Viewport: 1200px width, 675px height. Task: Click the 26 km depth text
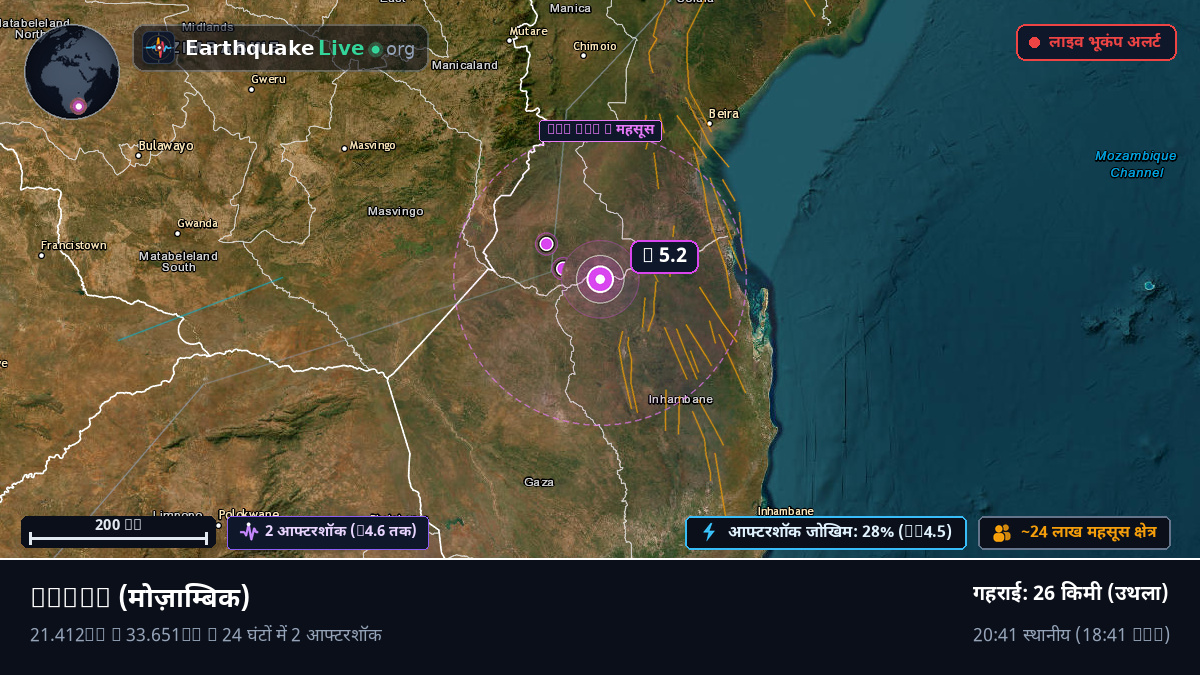coord(1071,593)
